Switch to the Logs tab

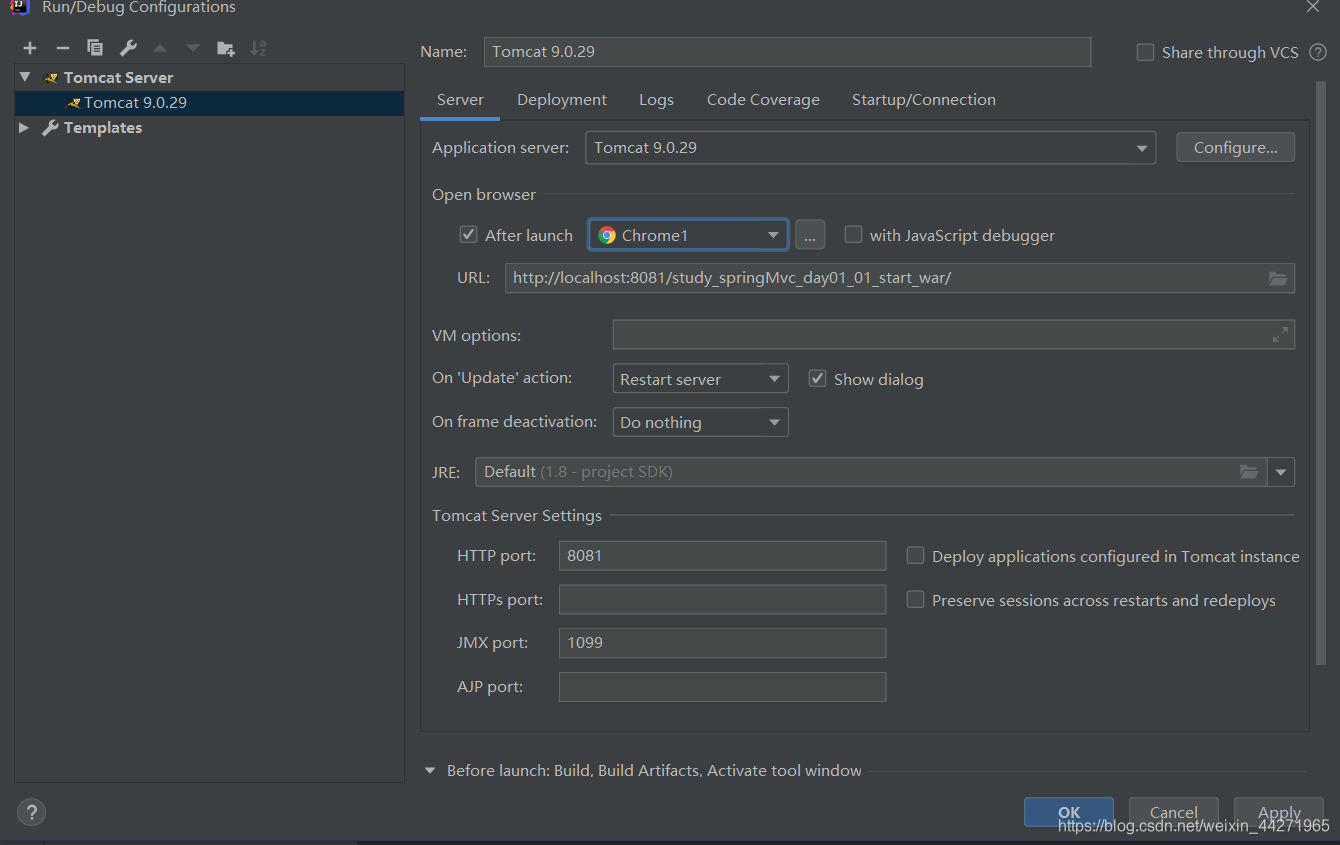pyautogui.click(x=656, y=100)
